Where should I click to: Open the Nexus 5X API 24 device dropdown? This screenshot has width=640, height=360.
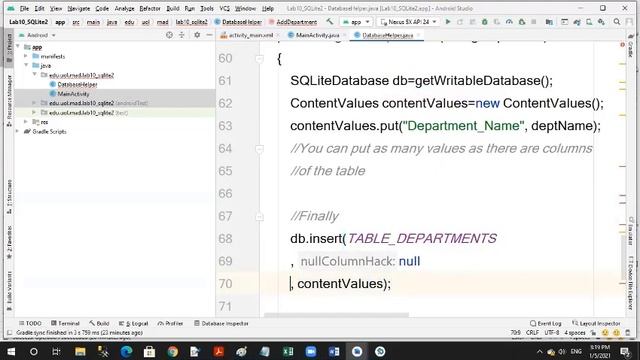[408, 22]
